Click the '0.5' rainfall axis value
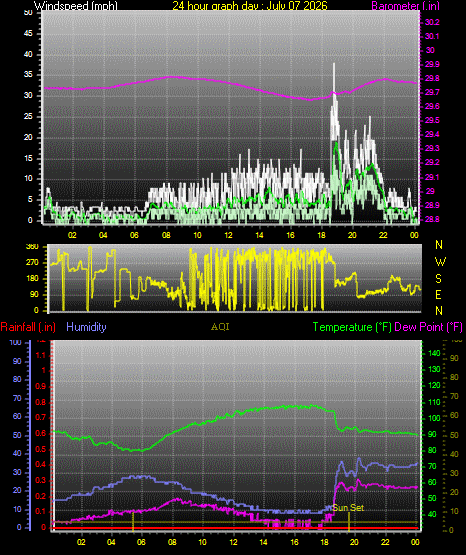 (x=41, y=449)
